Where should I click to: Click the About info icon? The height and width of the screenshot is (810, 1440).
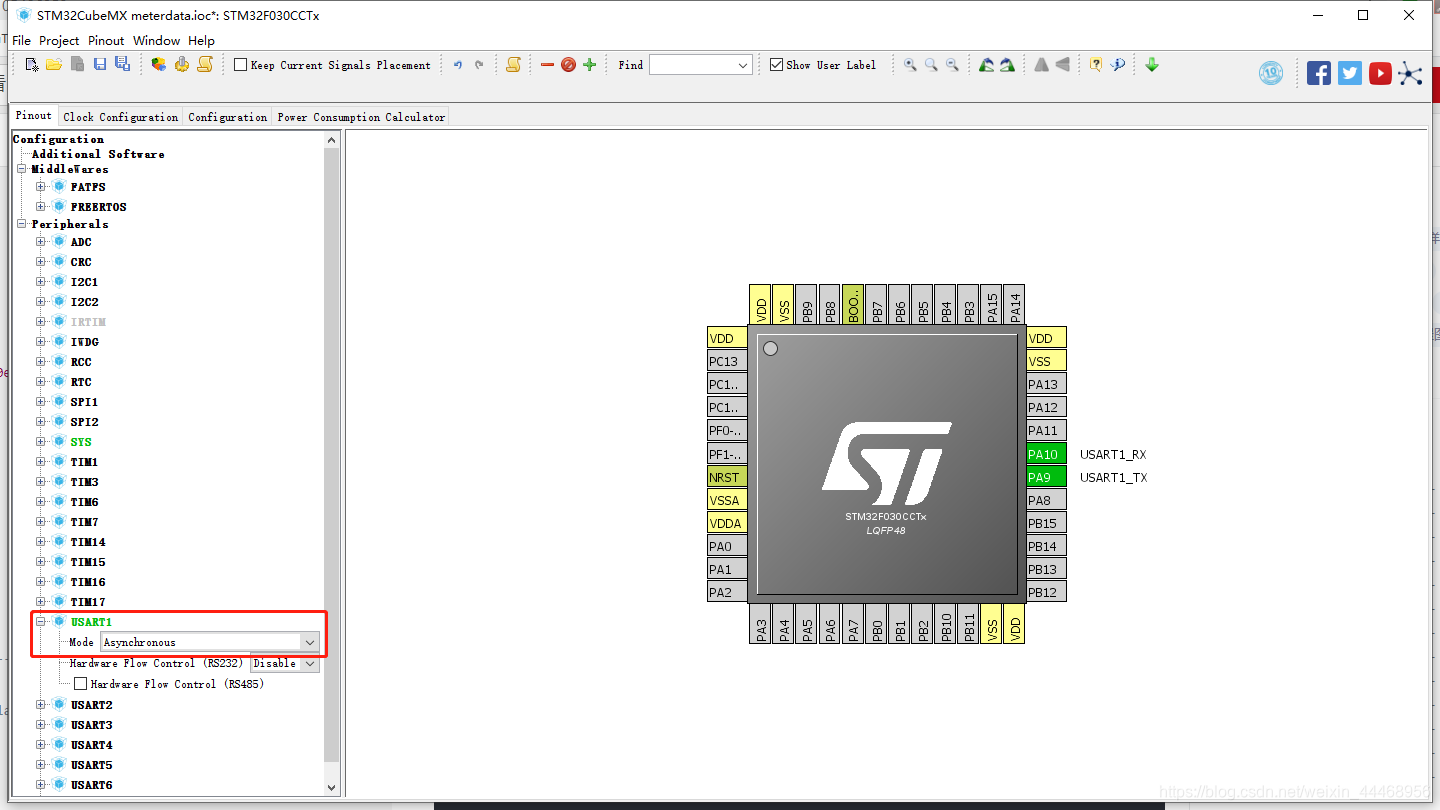pyautogui.click(x=1118, y=65)
